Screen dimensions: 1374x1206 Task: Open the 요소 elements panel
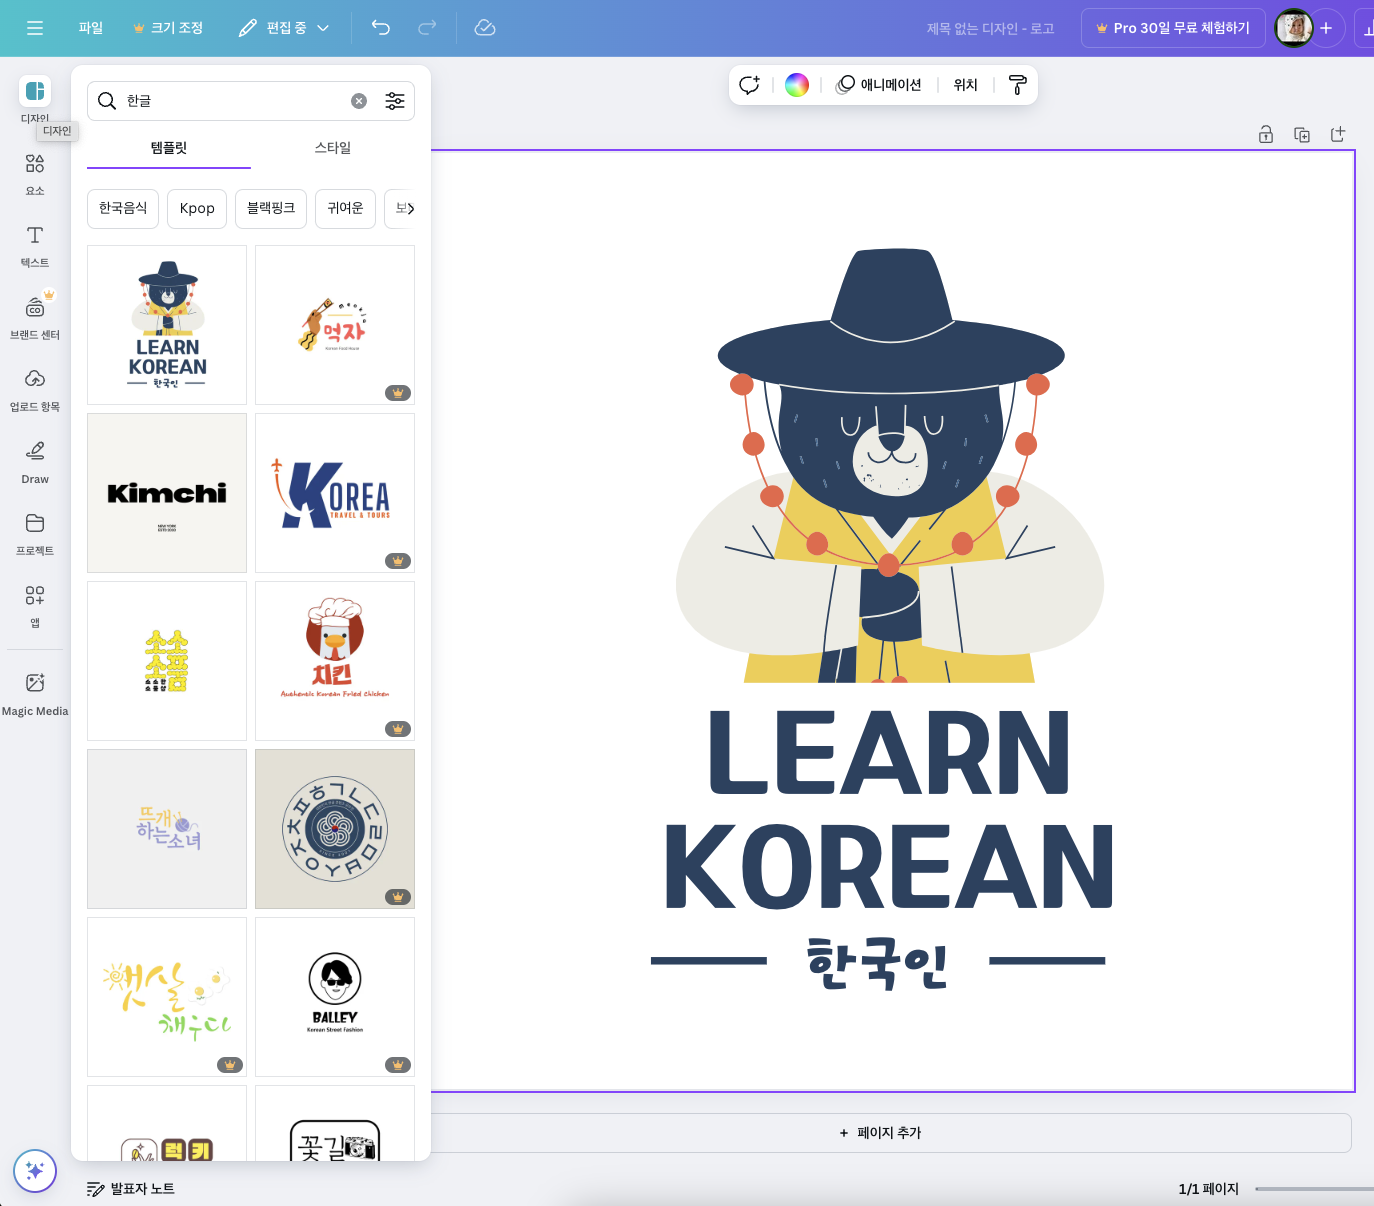(35, 174)
